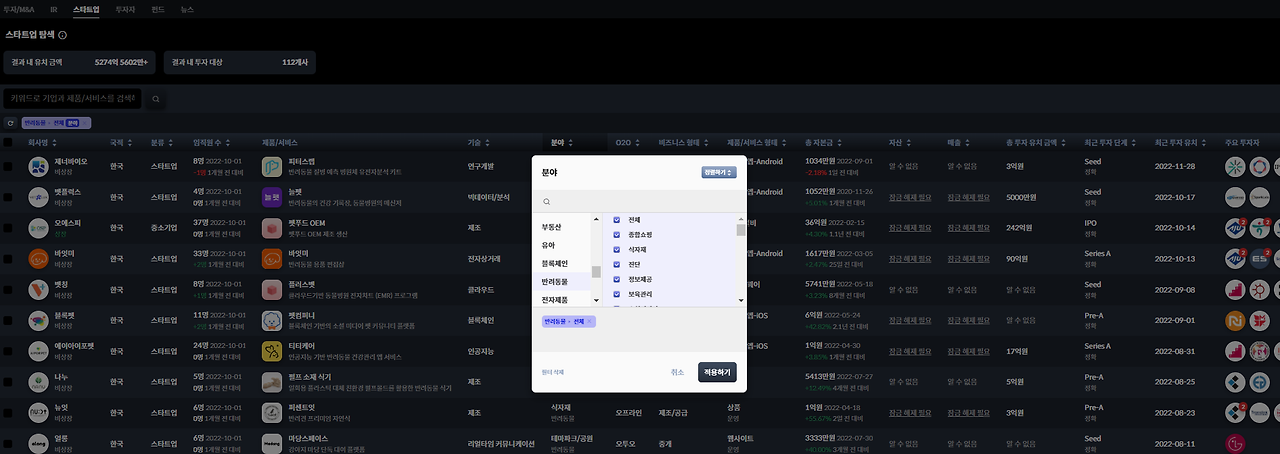
Task: Tick the select-all checkbox in table header
Action: (x=8, y=142)
